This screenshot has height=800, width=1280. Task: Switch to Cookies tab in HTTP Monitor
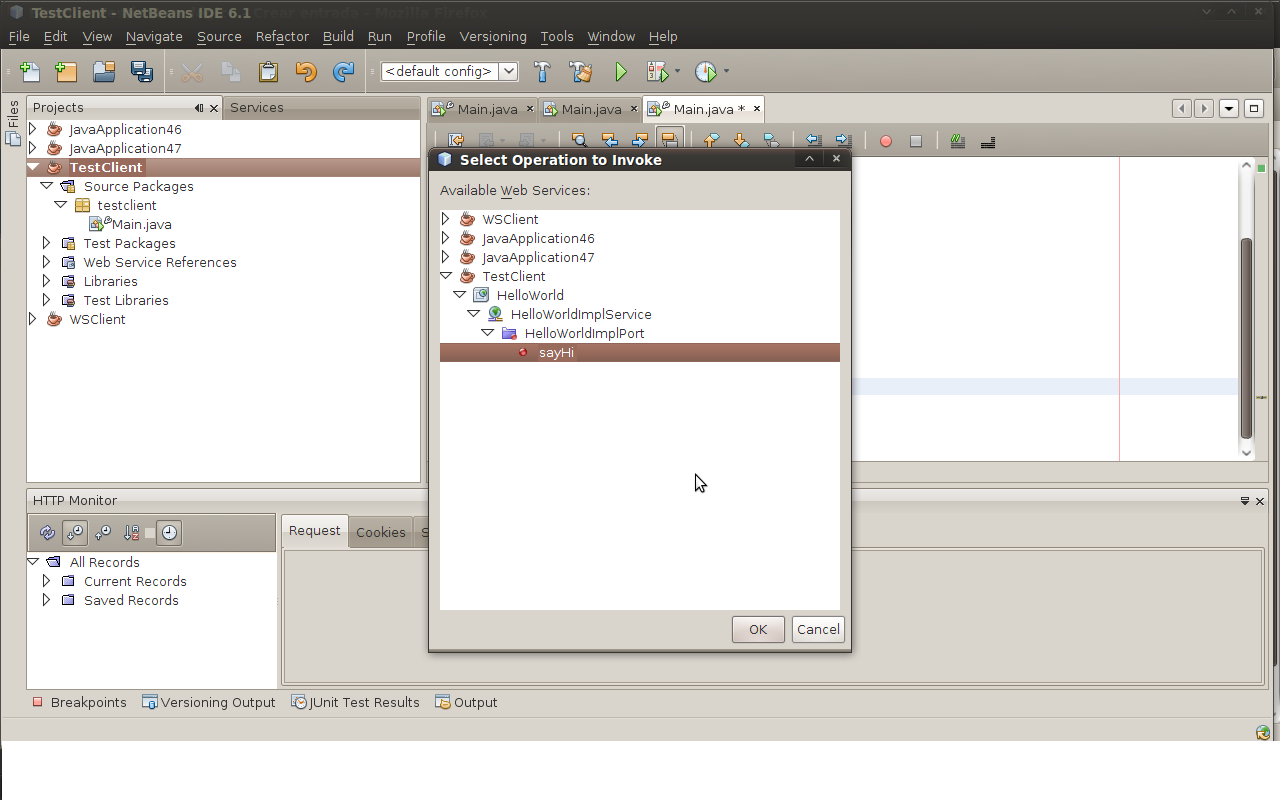(381, 532)
